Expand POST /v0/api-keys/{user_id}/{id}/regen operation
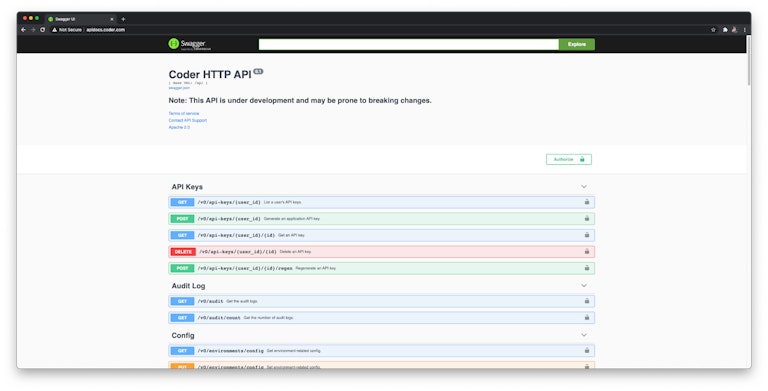Screen dimensions: 768x391 pos(382,268)
